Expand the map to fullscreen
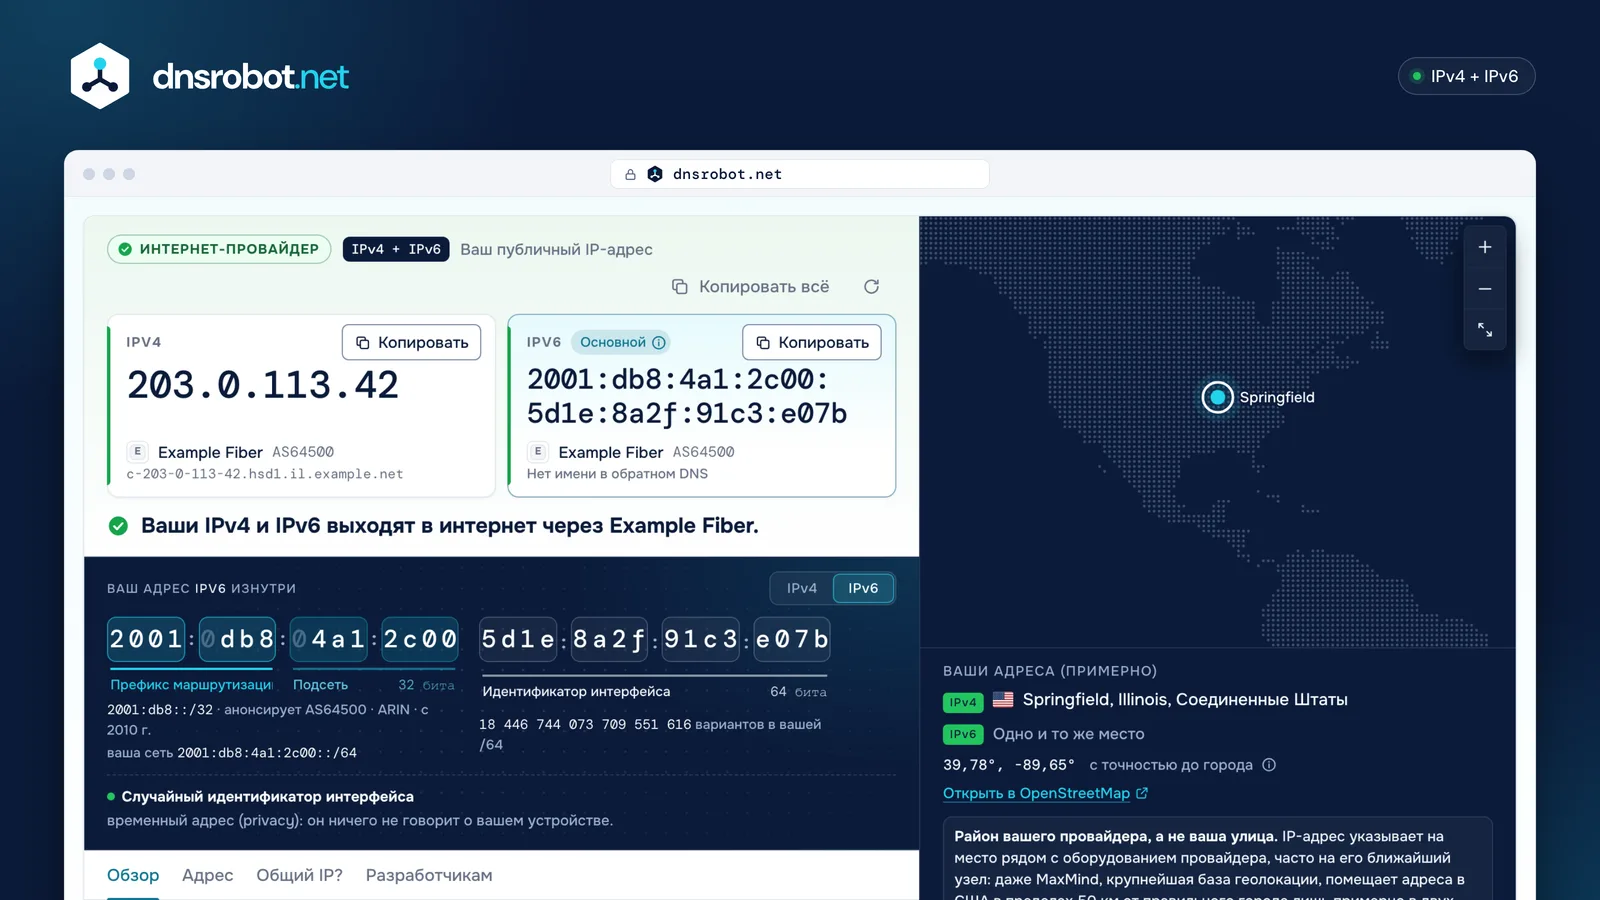The height and width of the screenshot is (900, 1600). (1485, 330)
